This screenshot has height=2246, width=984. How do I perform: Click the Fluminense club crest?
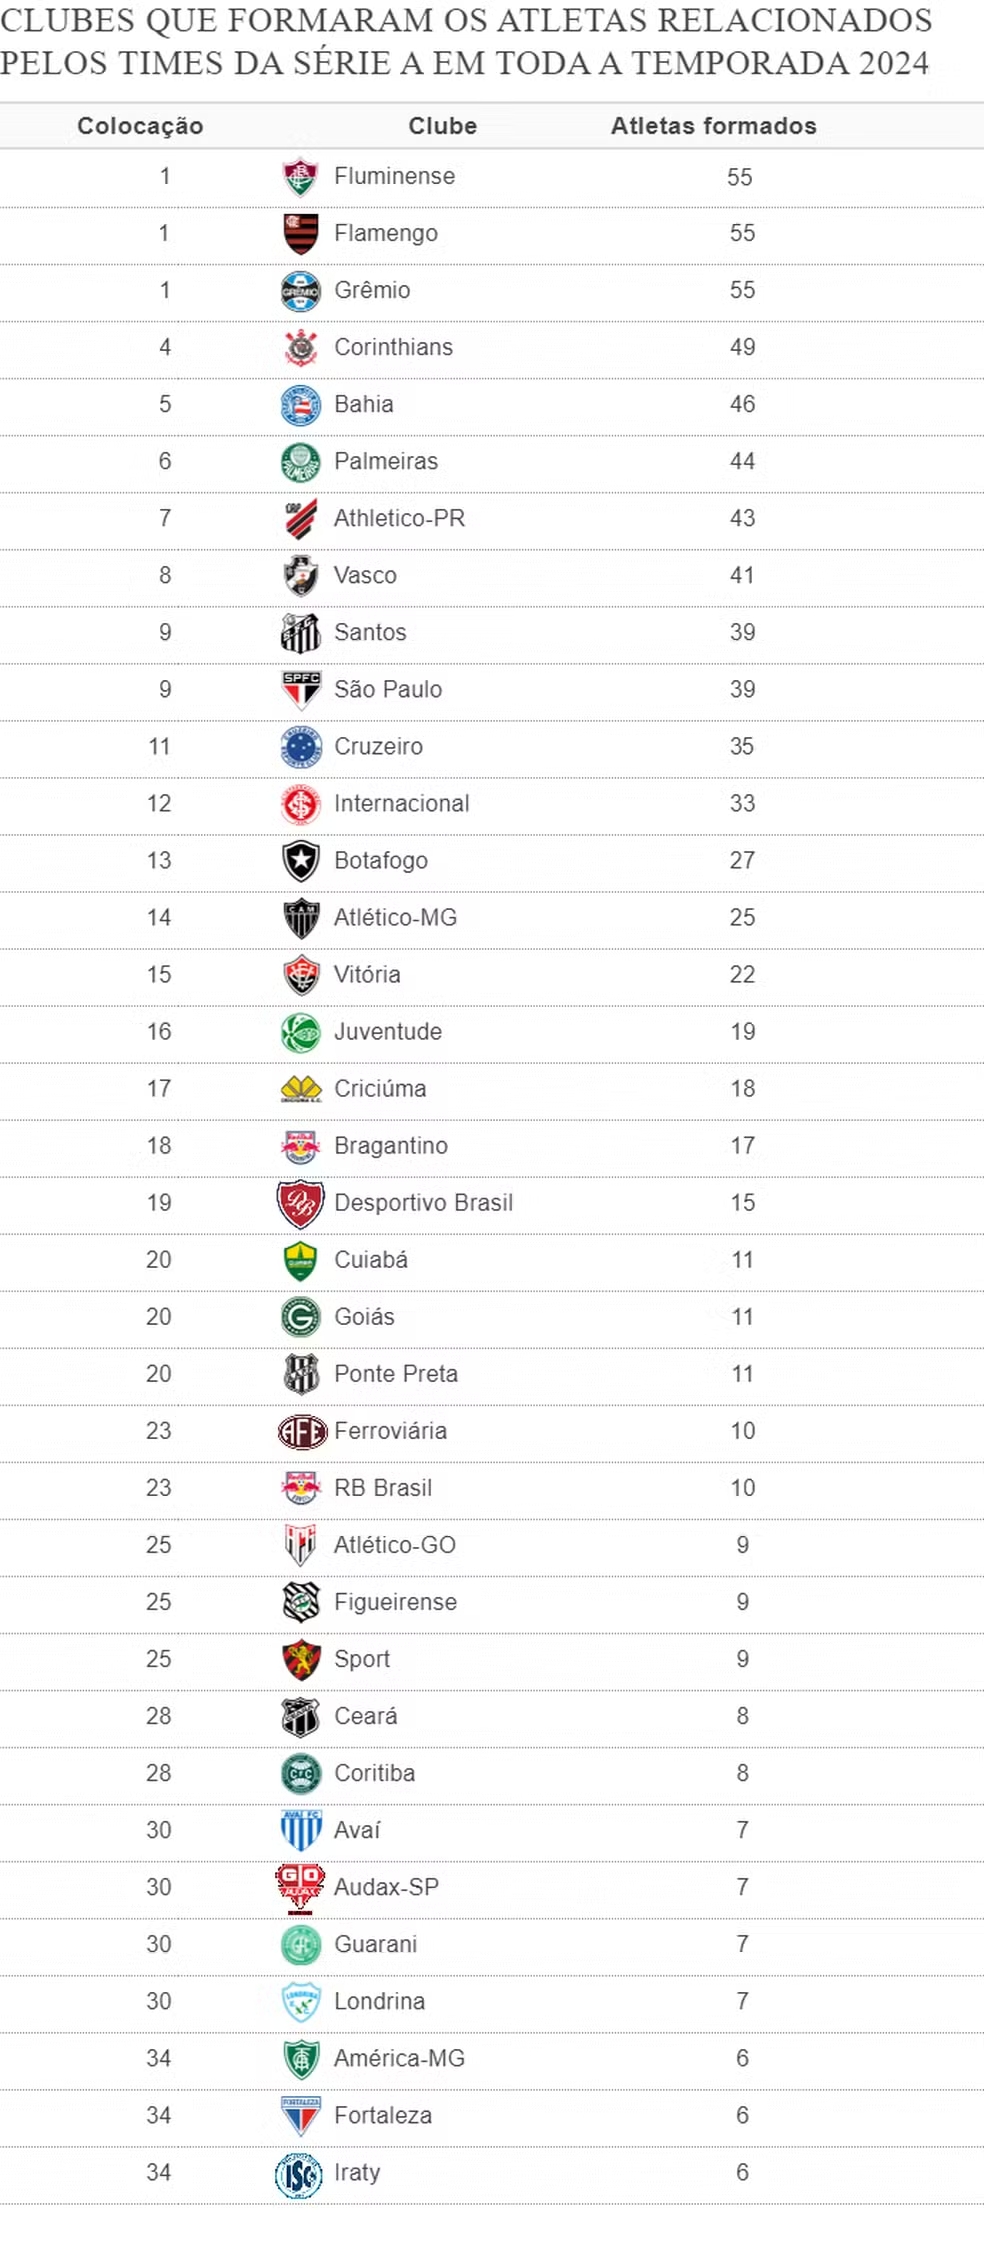[300, 177]
